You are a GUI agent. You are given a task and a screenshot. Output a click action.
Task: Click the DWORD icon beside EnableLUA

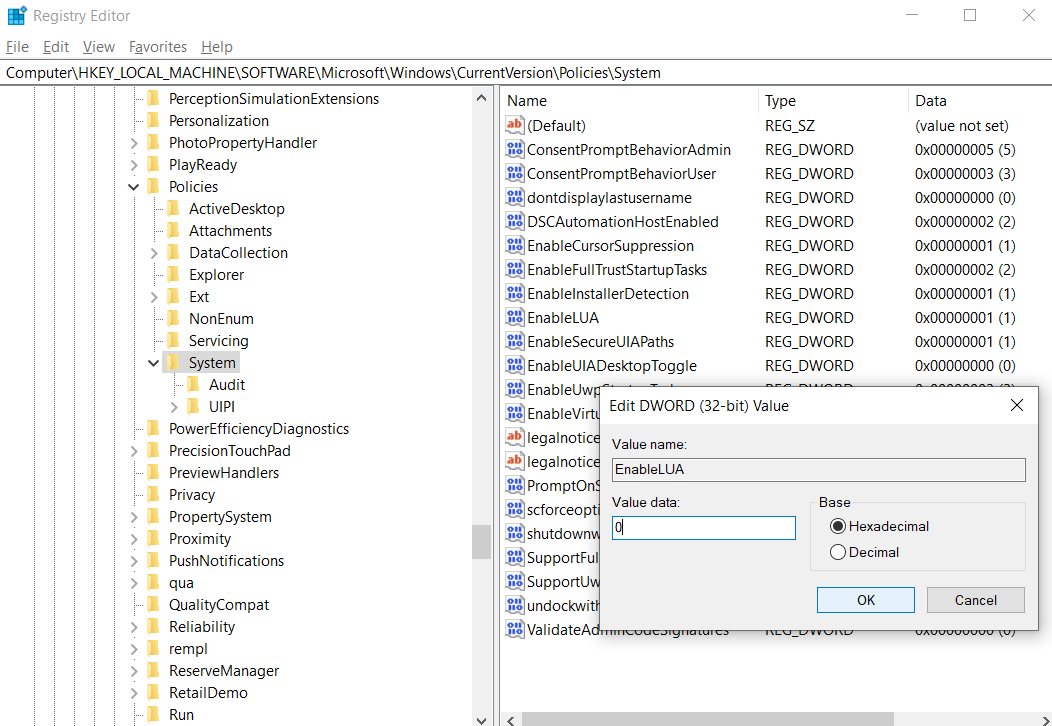pos(515,317)
